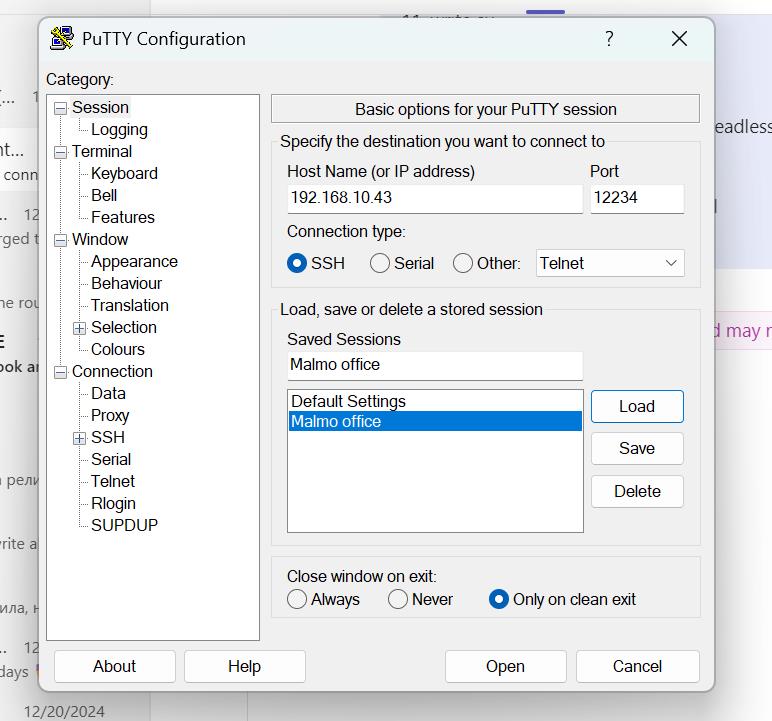
Task: Select the Other connection type radio
Action: [463, 263]
